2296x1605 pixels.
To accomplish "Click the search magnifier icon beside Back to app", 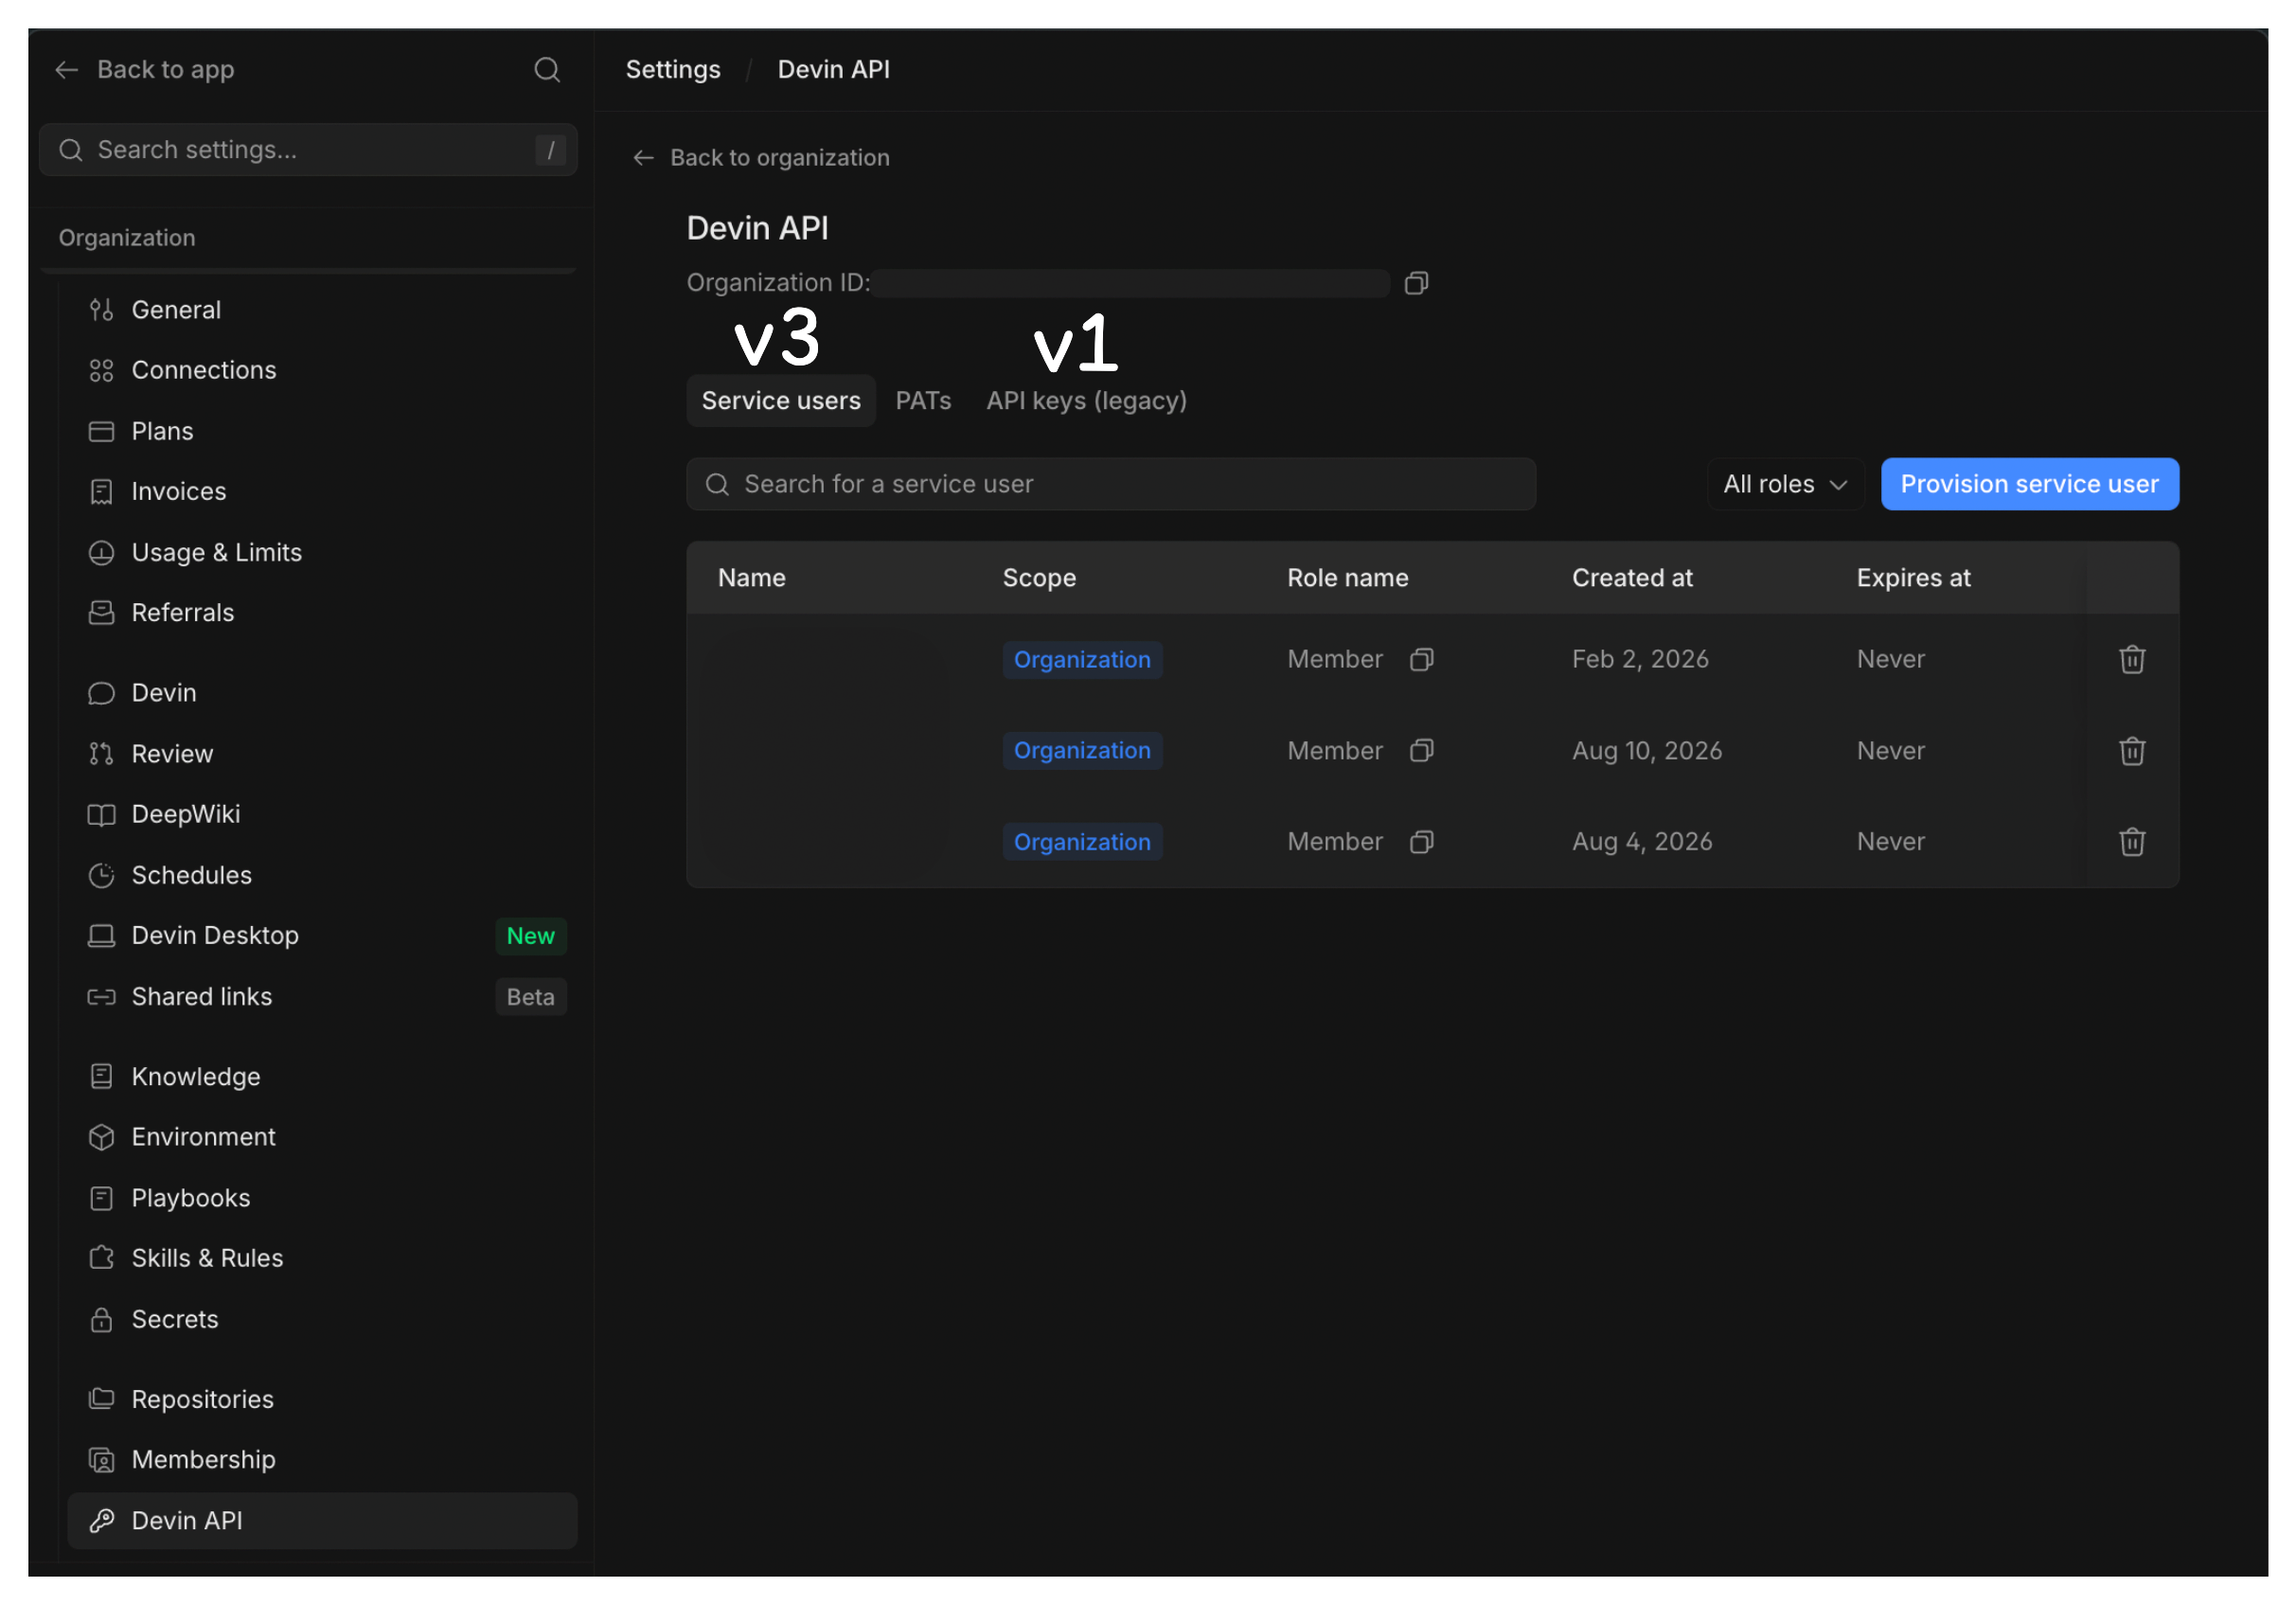I will click(x=547, y=70).
